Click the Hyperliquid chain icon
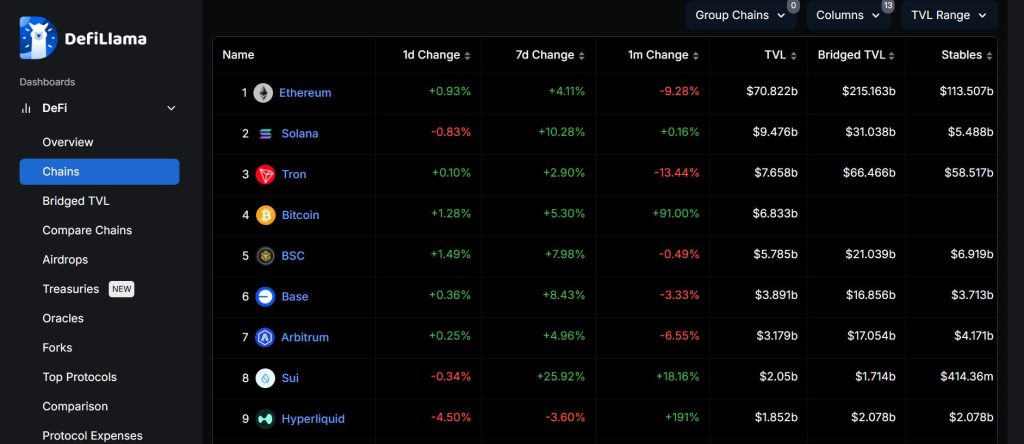Screen dimensions: 1024x444 (x=265, y=419)
